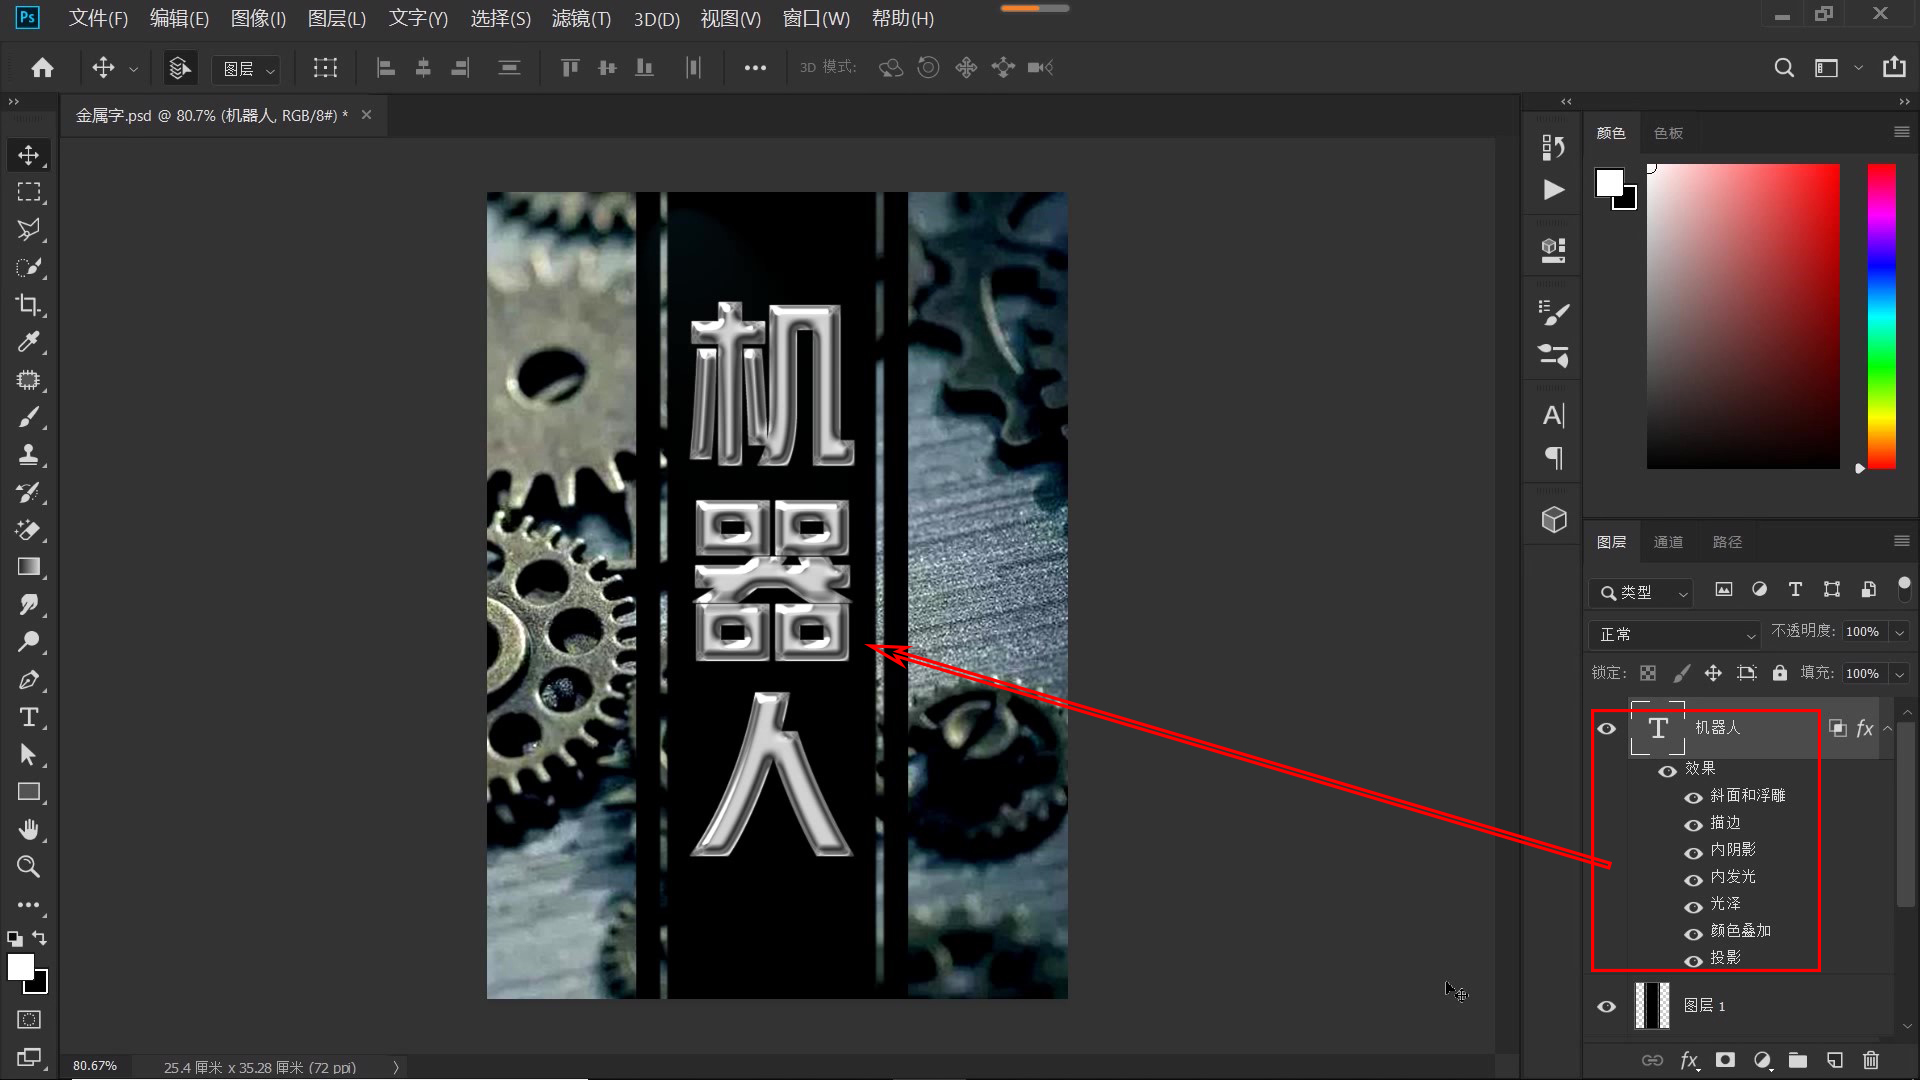Create a new layer
This screenshot has height=1080, width=1920.
[x=1834, y=1060]
